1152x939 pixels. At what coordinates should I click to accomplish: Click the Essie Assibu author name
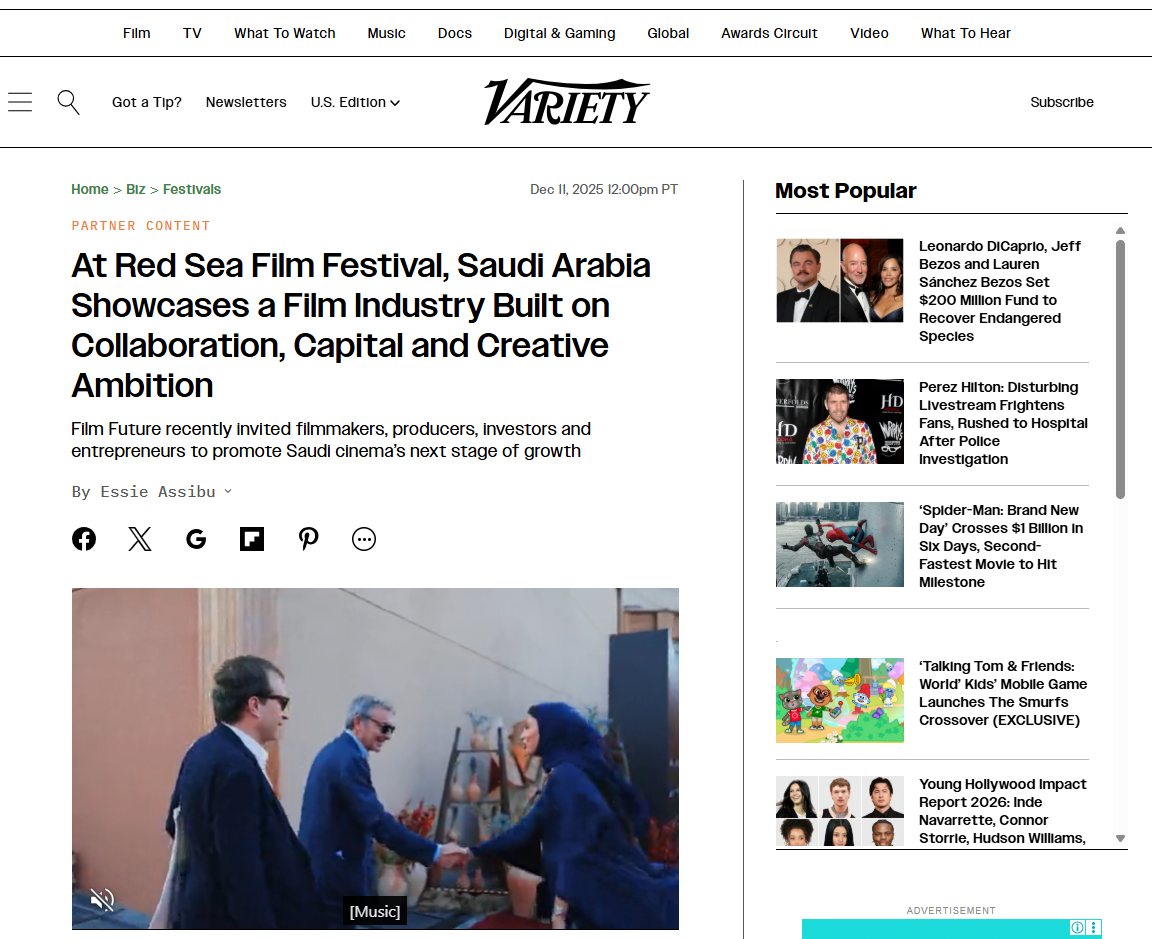pyautogui.click(x=158, y=492)
